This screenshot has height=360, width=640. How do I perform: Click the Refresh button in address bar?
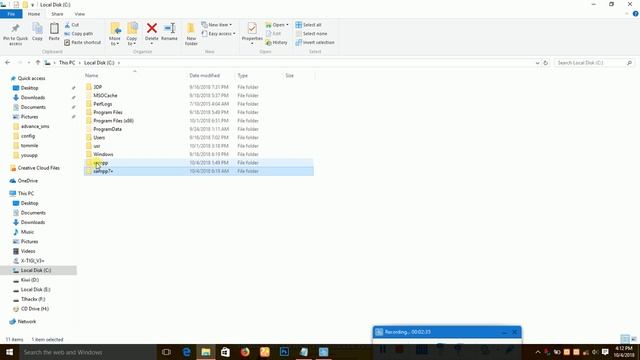545,63
